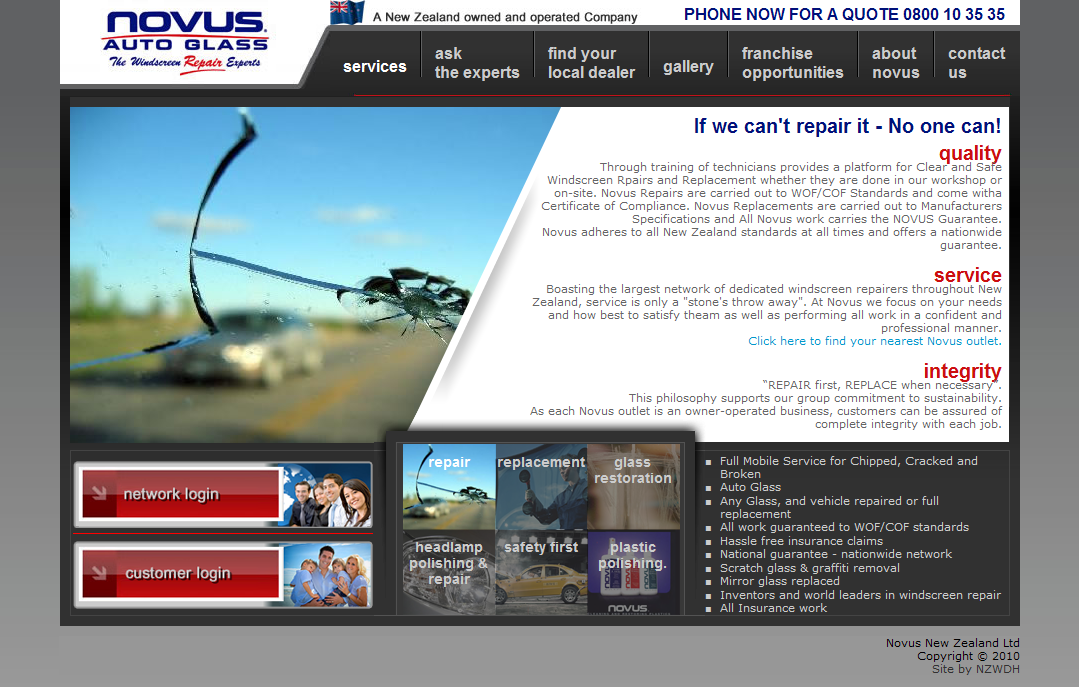This screenshot has width=1079, height=687.
Task: Click the arrow icon on network login
Action: coord(99,493)
